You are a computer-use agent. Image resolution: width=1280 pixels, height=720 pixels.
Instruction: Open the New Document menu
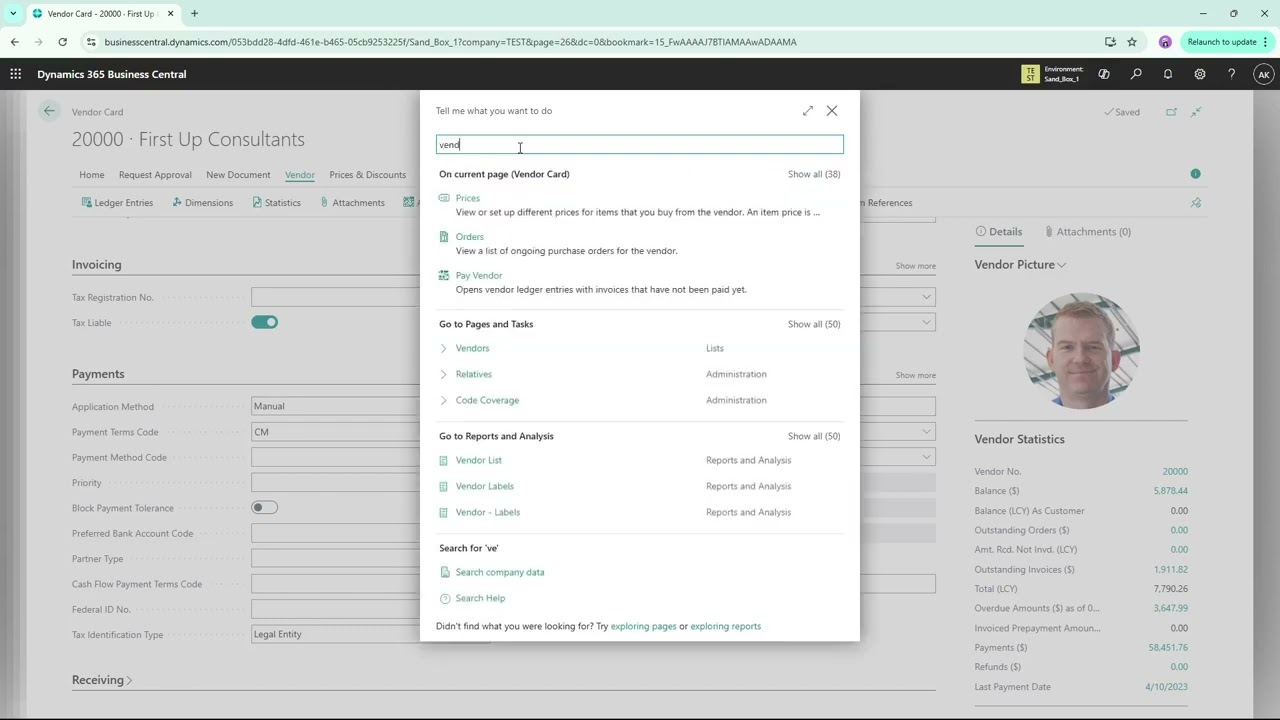coord(238,175)
